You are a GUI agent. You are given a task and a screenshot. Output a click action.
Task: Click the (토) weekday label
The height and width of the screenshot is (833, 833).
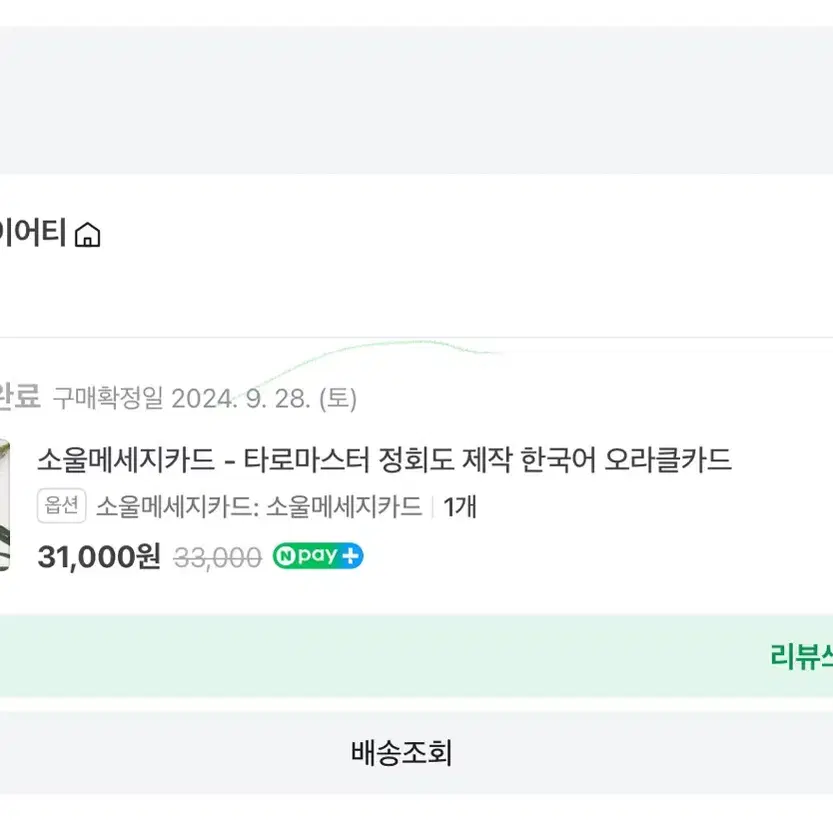click(x=338, y=398)
